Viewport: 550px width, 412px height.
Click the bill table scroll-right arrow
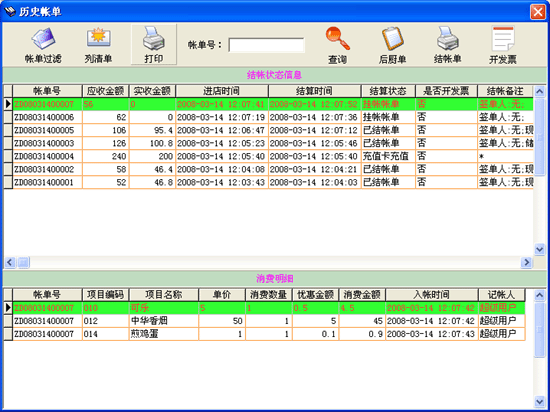526,262
